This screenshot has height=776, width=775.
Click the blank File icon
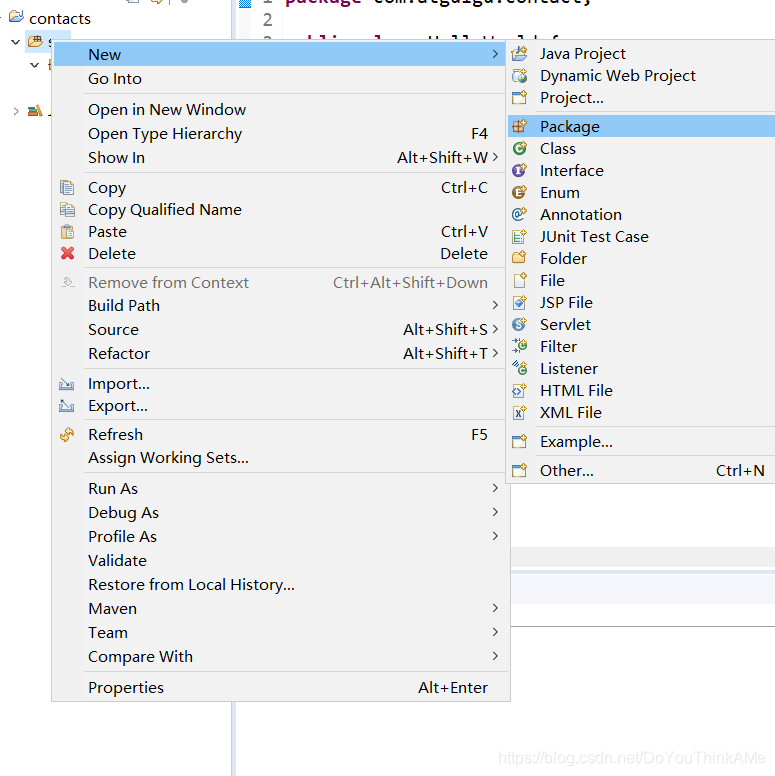[x=519, y=281]
